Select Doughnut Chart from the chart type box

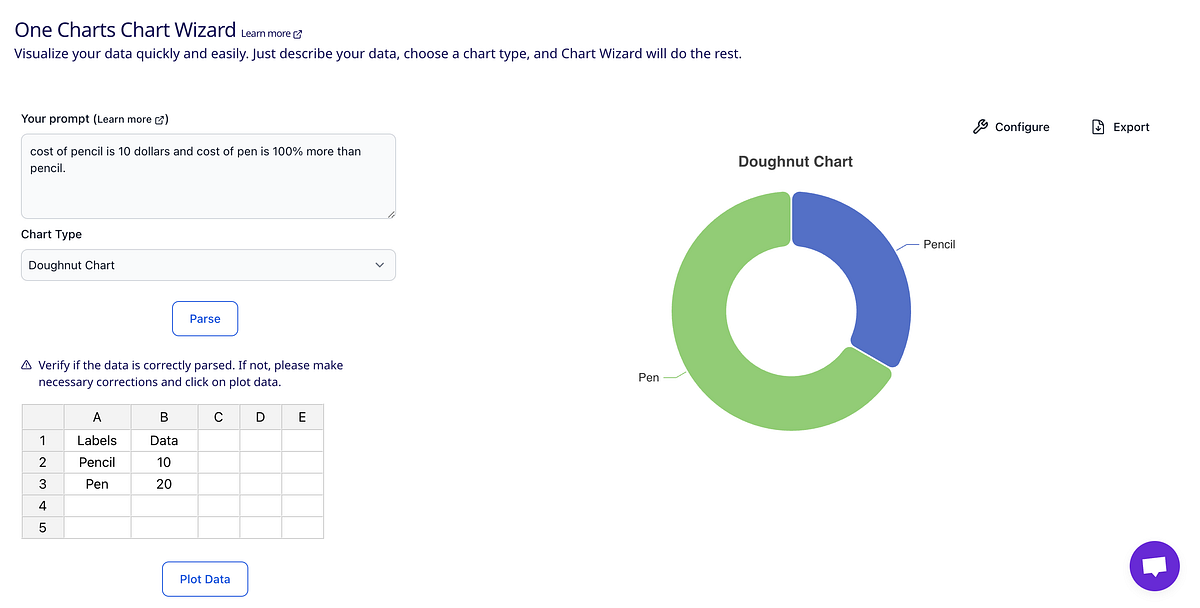coord(208,264)
